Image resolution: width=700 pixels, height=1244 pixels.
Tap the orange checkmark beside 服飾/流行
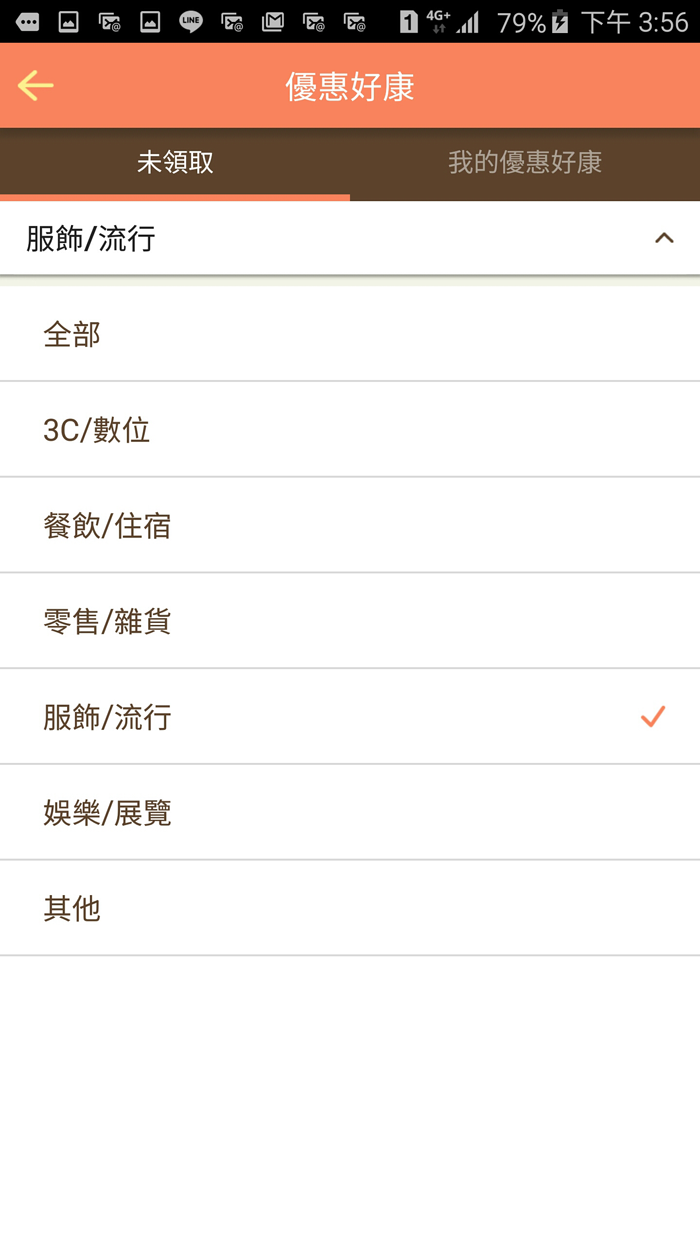(653, 716)
